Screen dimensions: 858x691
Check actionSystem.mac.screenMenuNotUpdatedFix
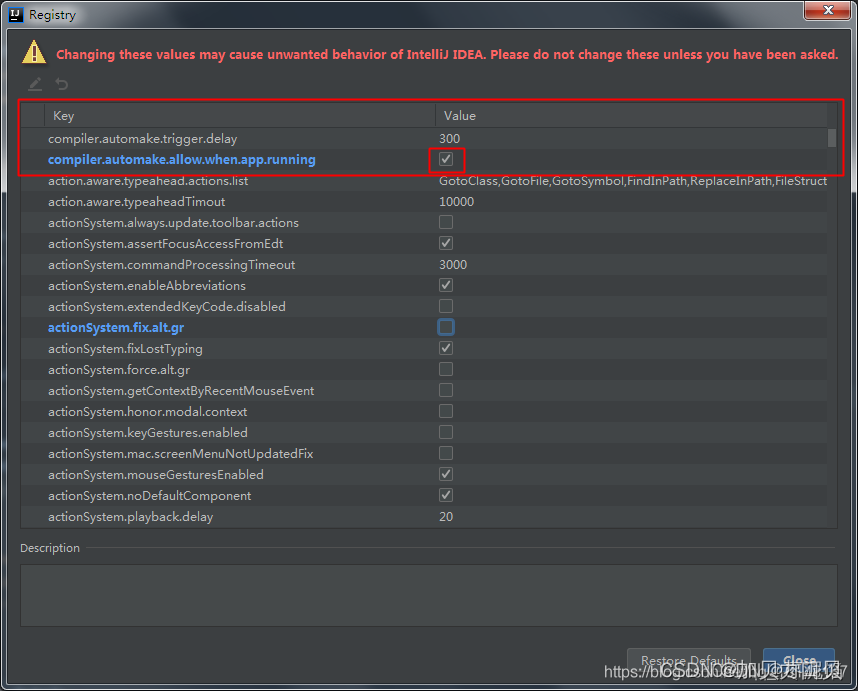click(446, 453)
